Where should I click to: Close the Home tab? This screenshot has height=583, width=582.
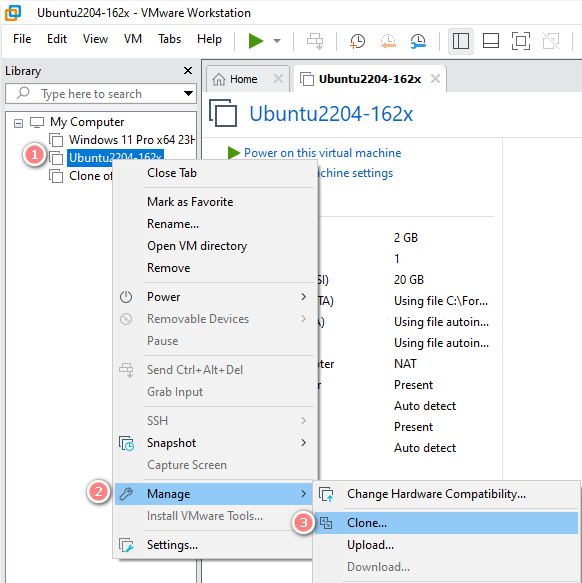(x=278, y=79)
